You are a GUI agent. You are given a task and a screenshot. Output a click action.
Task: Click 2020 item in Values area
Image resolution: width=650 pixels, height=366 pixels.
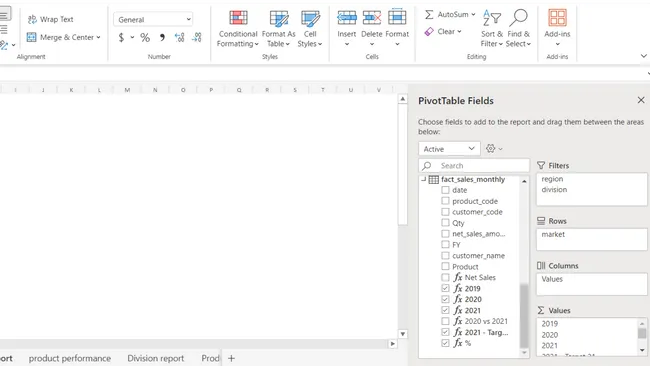pyautogui.click(x=550, y=335)
